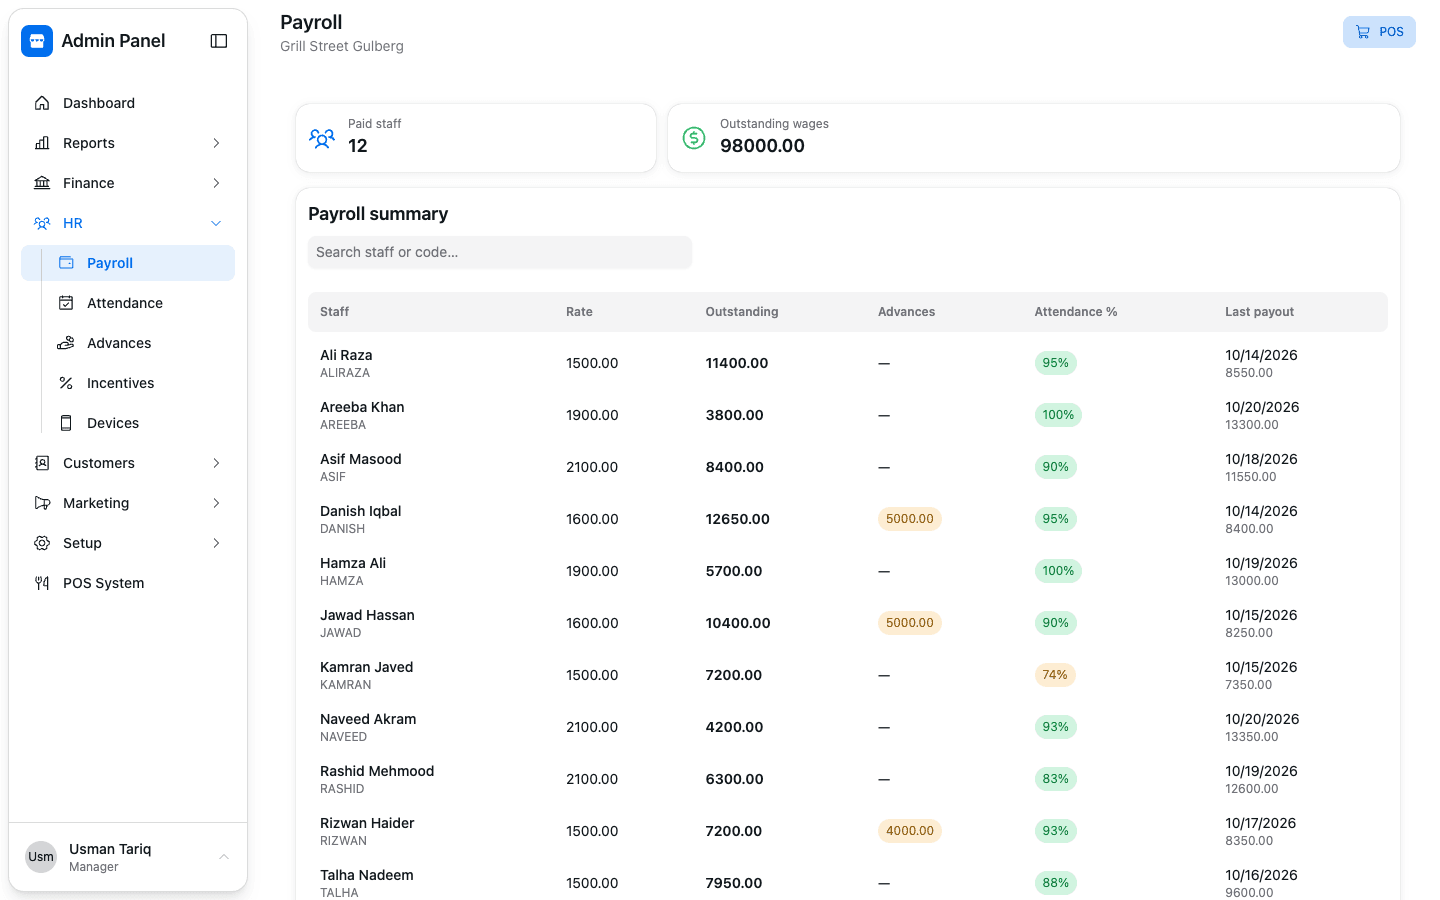Click the Outstanding wages dollar icon
The height and width of the screenshot is (900, 1440).
(694, 138)
